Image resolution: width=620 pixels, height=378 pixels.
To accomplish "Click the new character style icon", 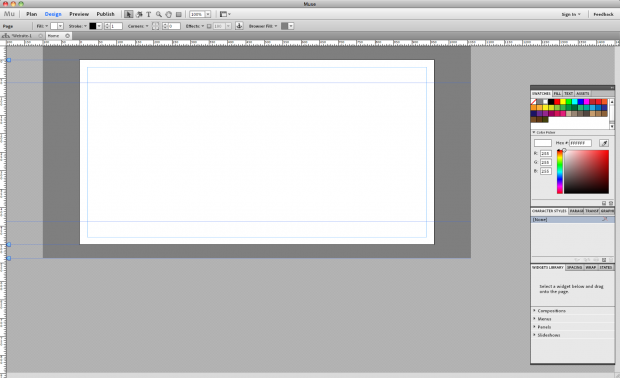I will coord(604,260).
